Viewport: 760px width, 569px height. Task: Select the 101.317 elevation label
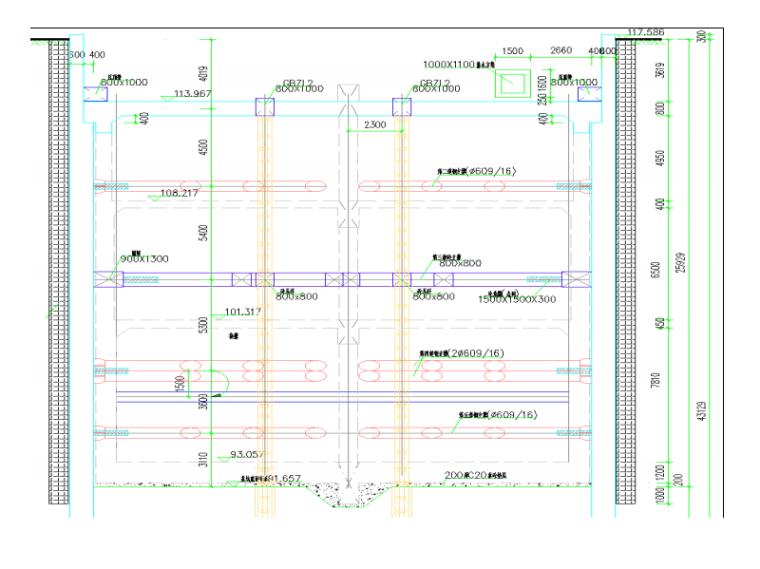click(x=243, y=311)
